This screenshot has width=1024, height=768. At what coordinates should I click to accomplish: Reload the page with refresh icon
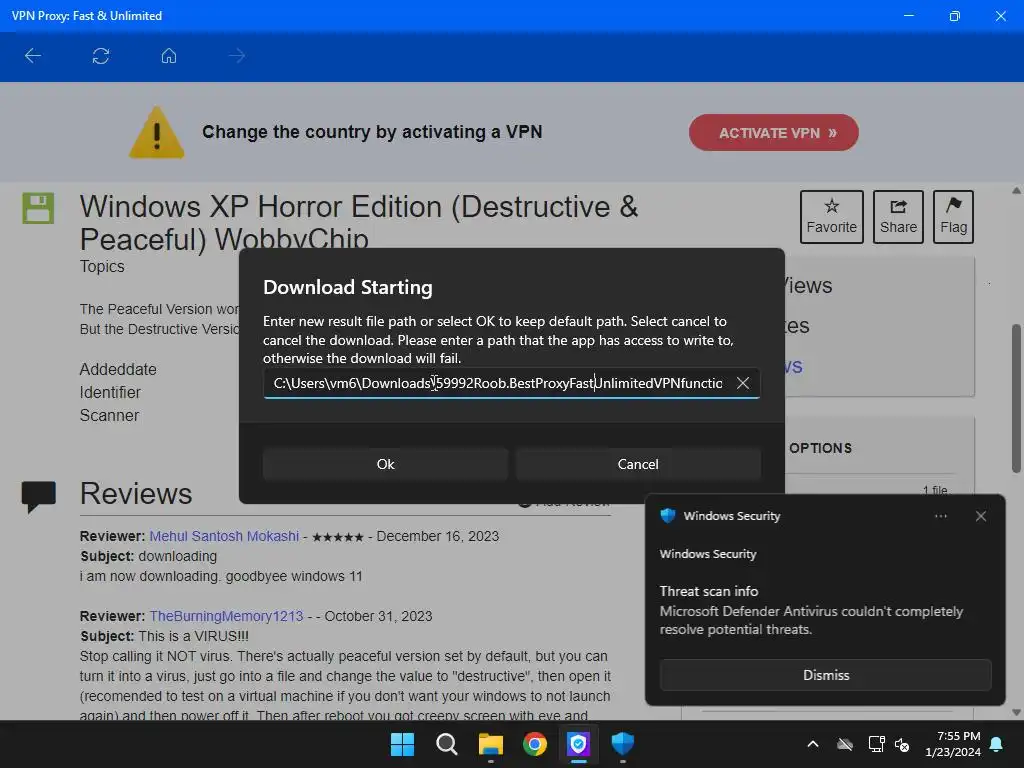pos(101,56)
